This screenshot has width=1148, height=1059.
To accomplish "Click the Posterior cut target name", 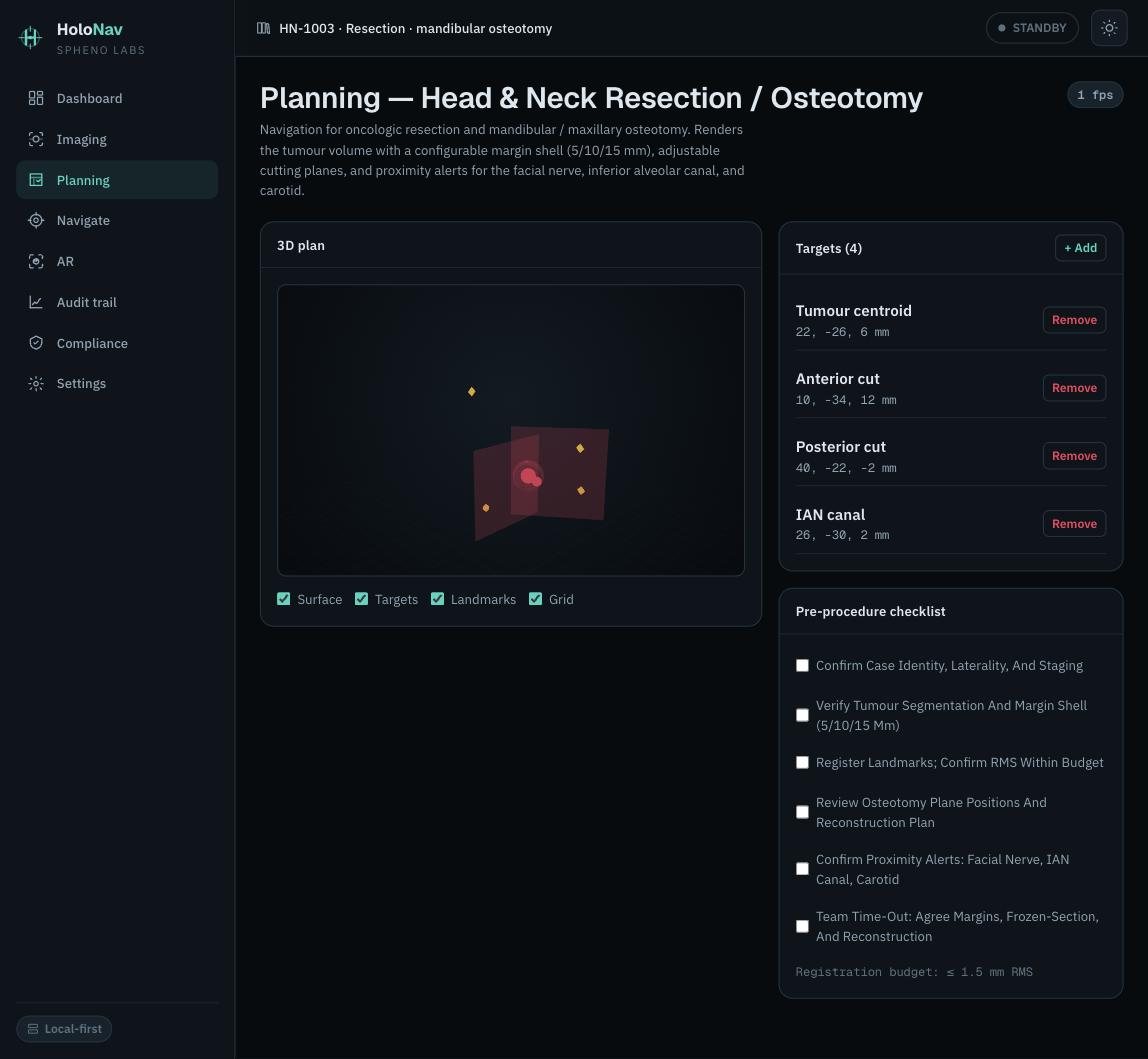I will pyautogui.click(x=840, y=447).
